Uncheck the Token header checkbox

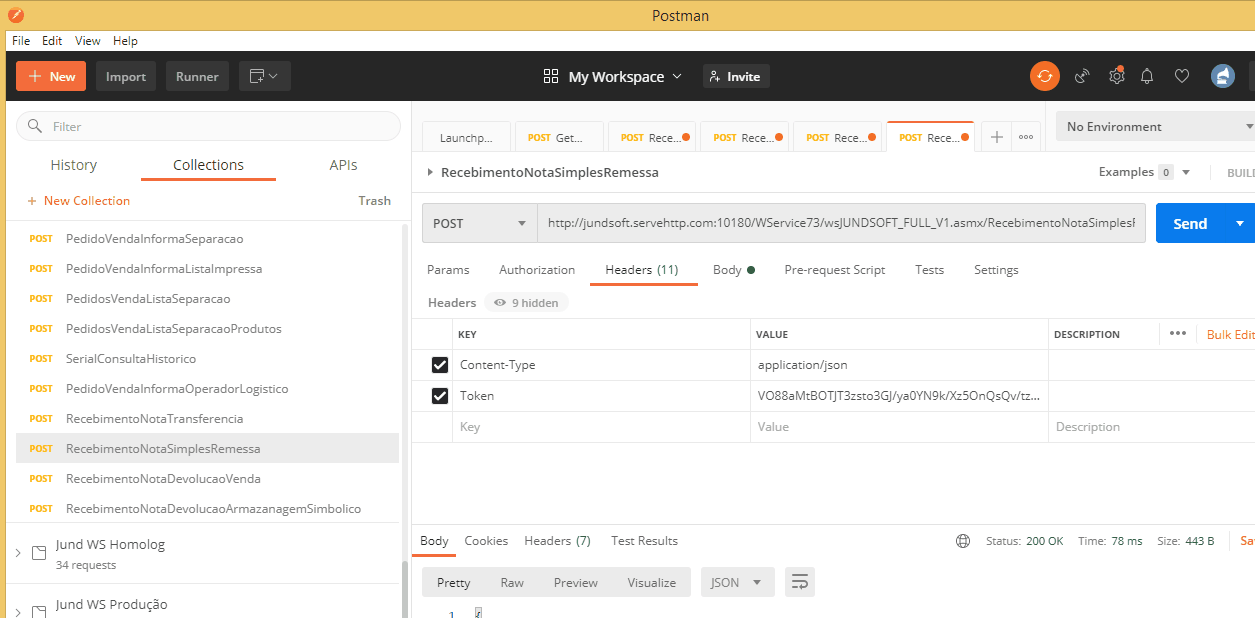click(x=439, y=396)
